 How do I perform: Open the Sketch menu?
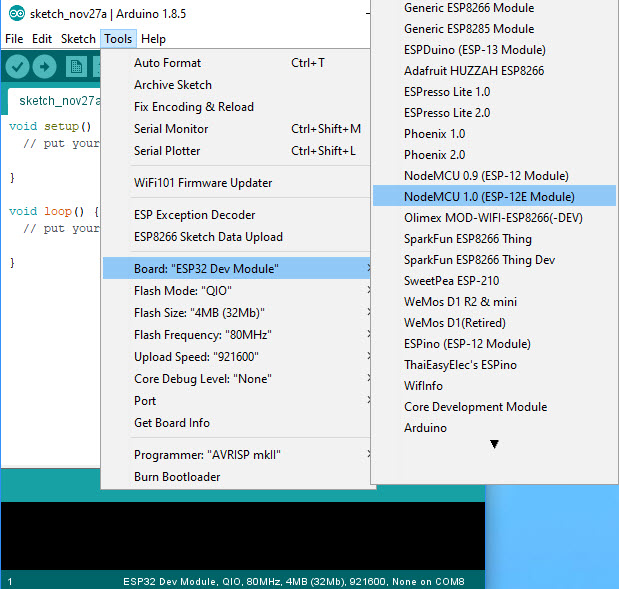(78, 39)
